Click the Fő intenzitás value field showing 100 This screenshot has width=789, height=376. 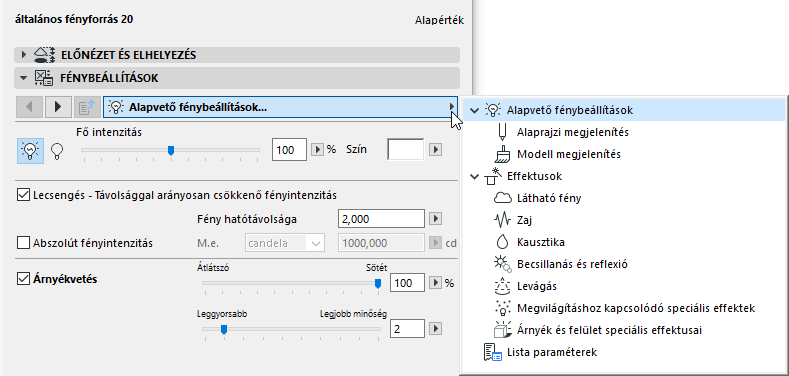pos(289,150)
